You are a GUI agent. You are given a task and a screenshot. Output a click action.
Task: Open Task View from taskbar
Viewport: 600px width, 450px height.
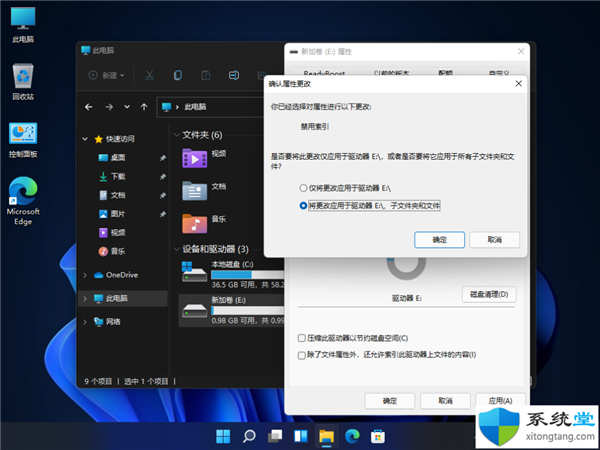tap(275, 436)
